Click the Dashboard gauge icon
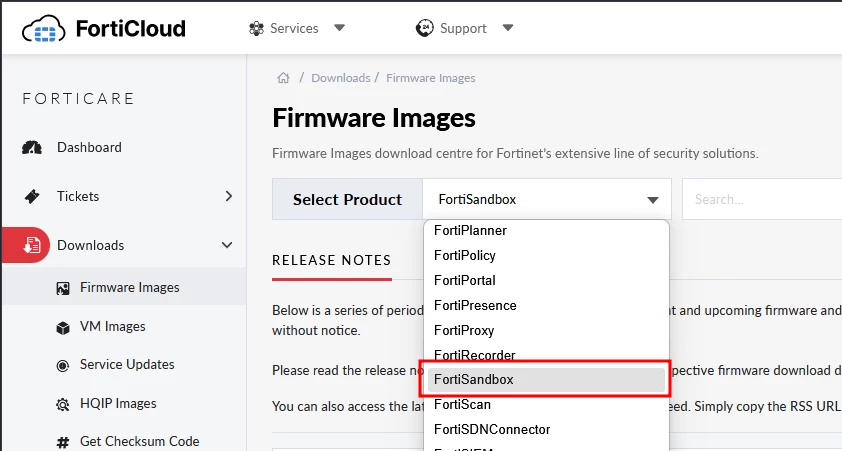842x451 pixels. click(x=32, y=148)
